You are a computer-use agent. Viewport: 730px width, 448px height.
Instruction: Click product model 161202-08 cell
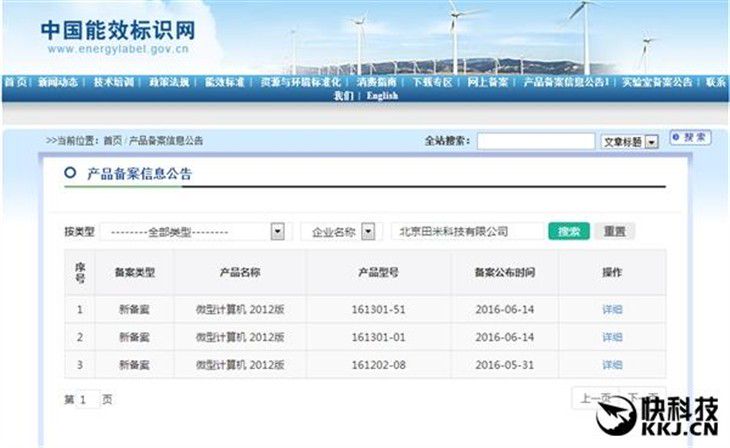[x=379, y=365]
